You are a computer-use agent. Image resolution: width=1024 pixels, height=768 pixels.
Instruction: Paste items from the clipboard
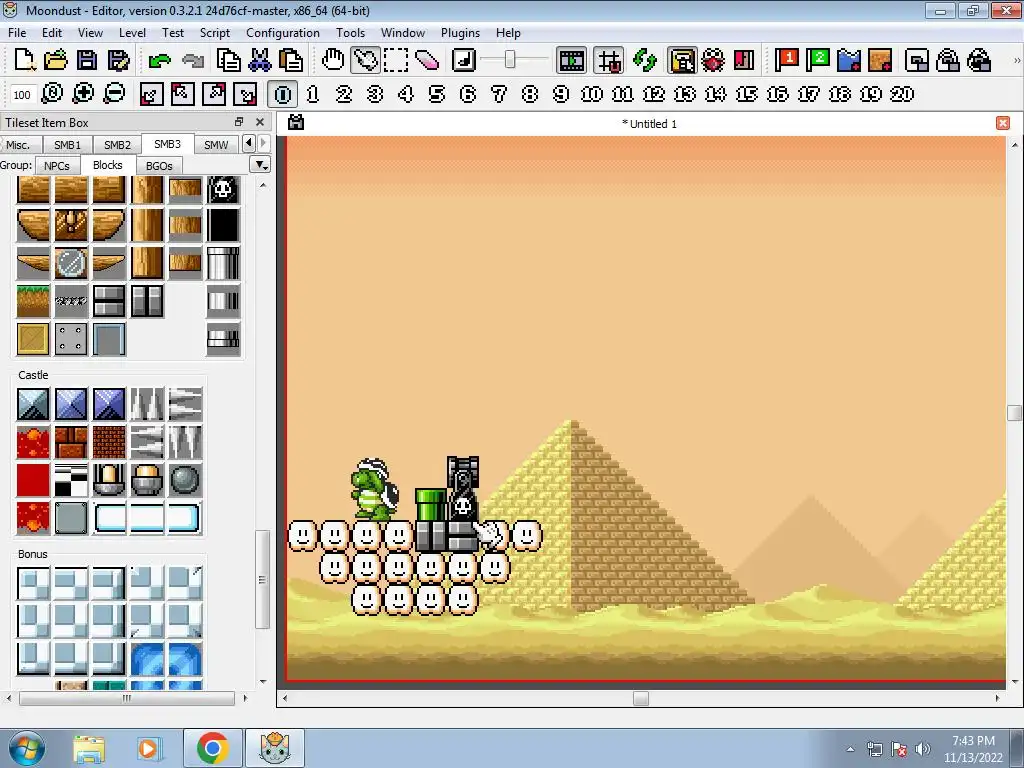click(291, 60)
